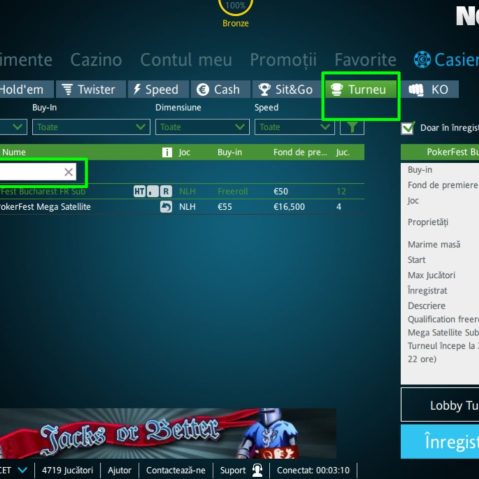
Task: Click the re-entry arrow icon on Mega Satellite
Action: pos(166,207)
